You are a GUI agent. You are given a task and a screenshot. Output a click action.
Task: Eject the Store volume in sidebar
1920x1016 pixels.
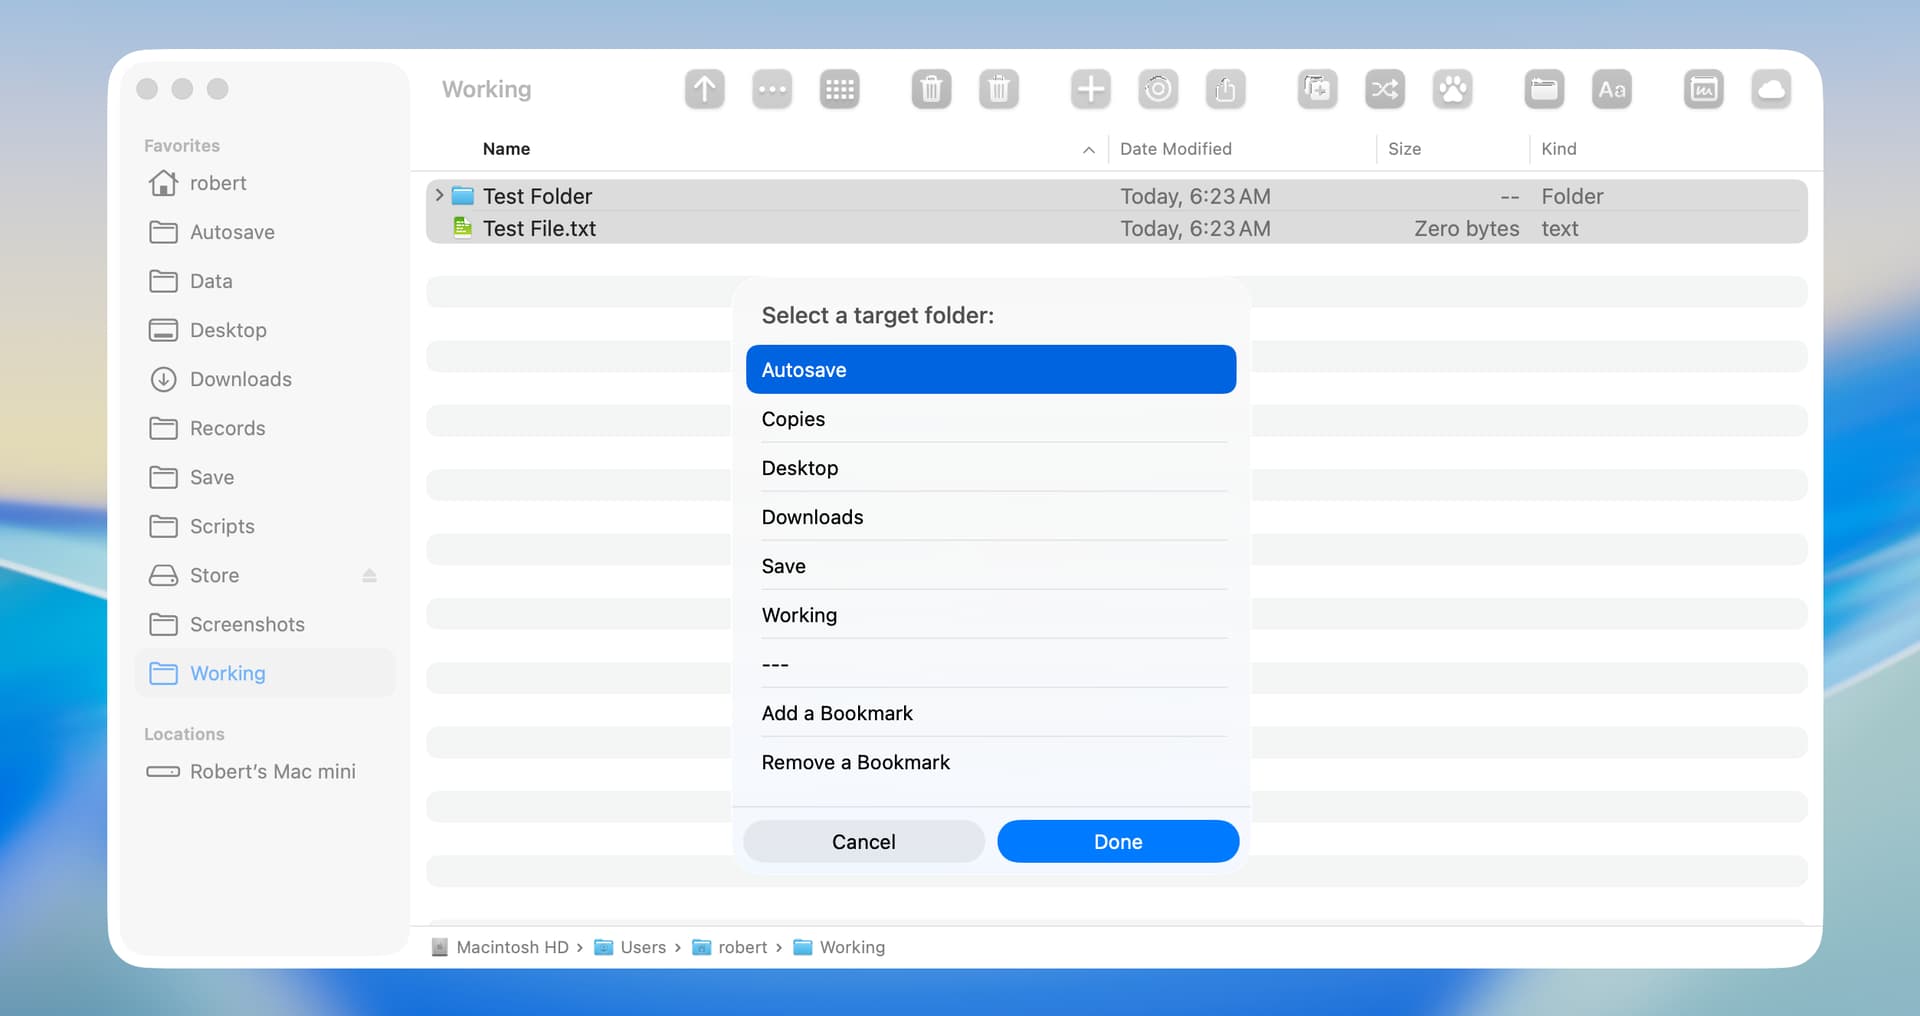pos(369,576)
